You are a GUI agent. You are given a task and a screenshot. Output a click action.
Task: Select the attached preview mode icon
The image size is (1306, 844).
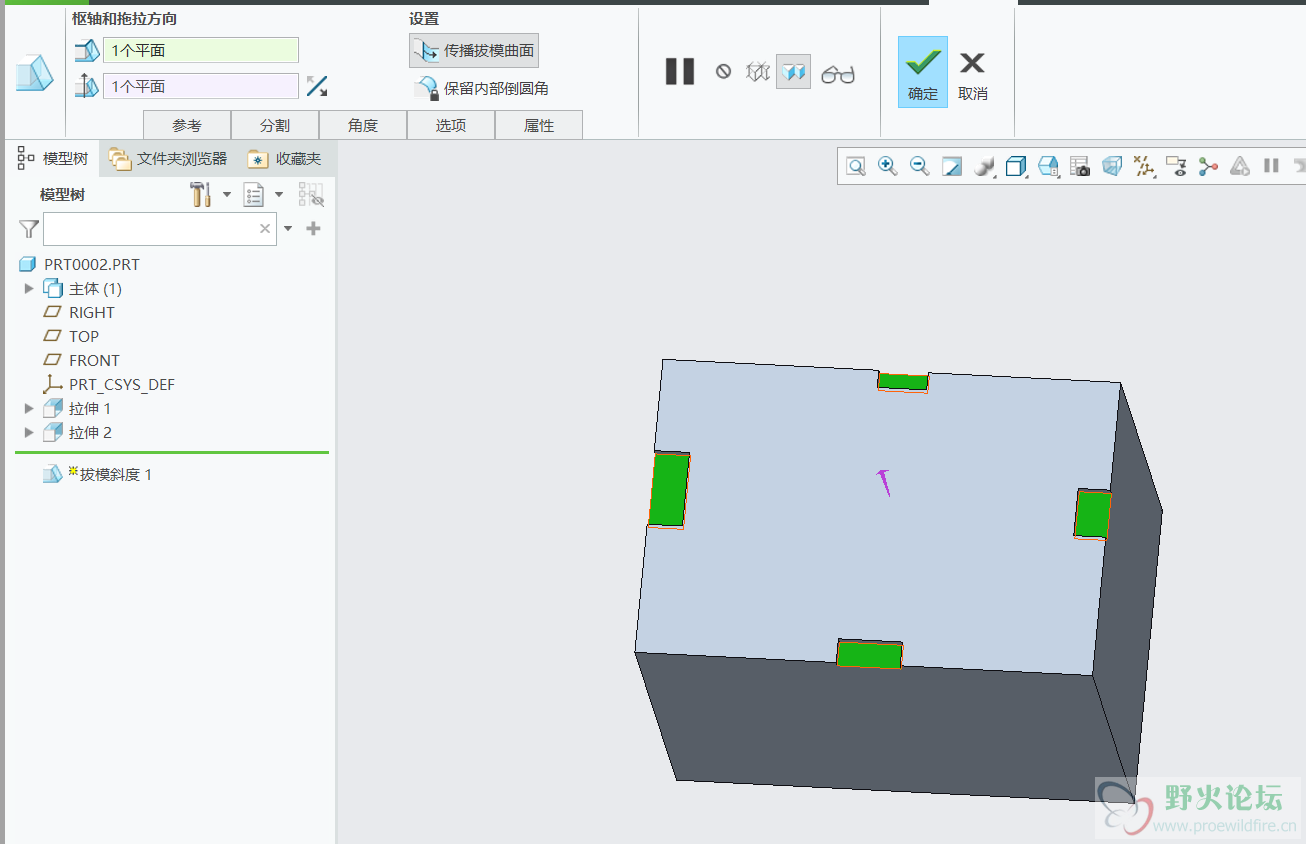click(x=793, y=72)
